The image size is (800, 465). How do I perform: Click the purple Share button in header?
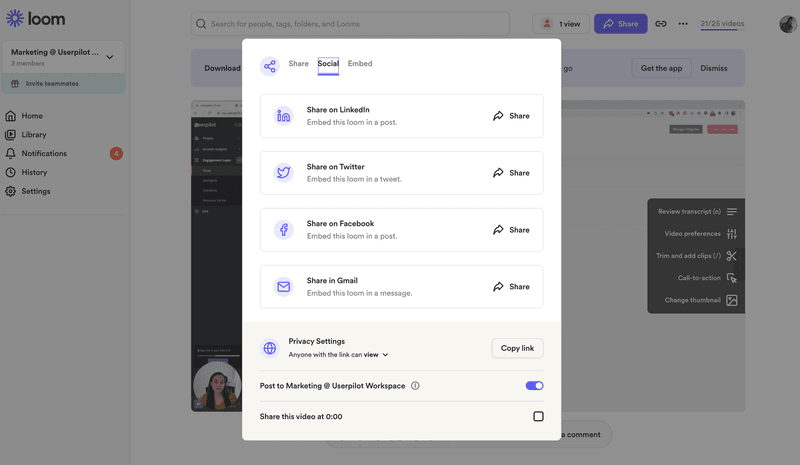pyautogui.click(x=620, y=23)
